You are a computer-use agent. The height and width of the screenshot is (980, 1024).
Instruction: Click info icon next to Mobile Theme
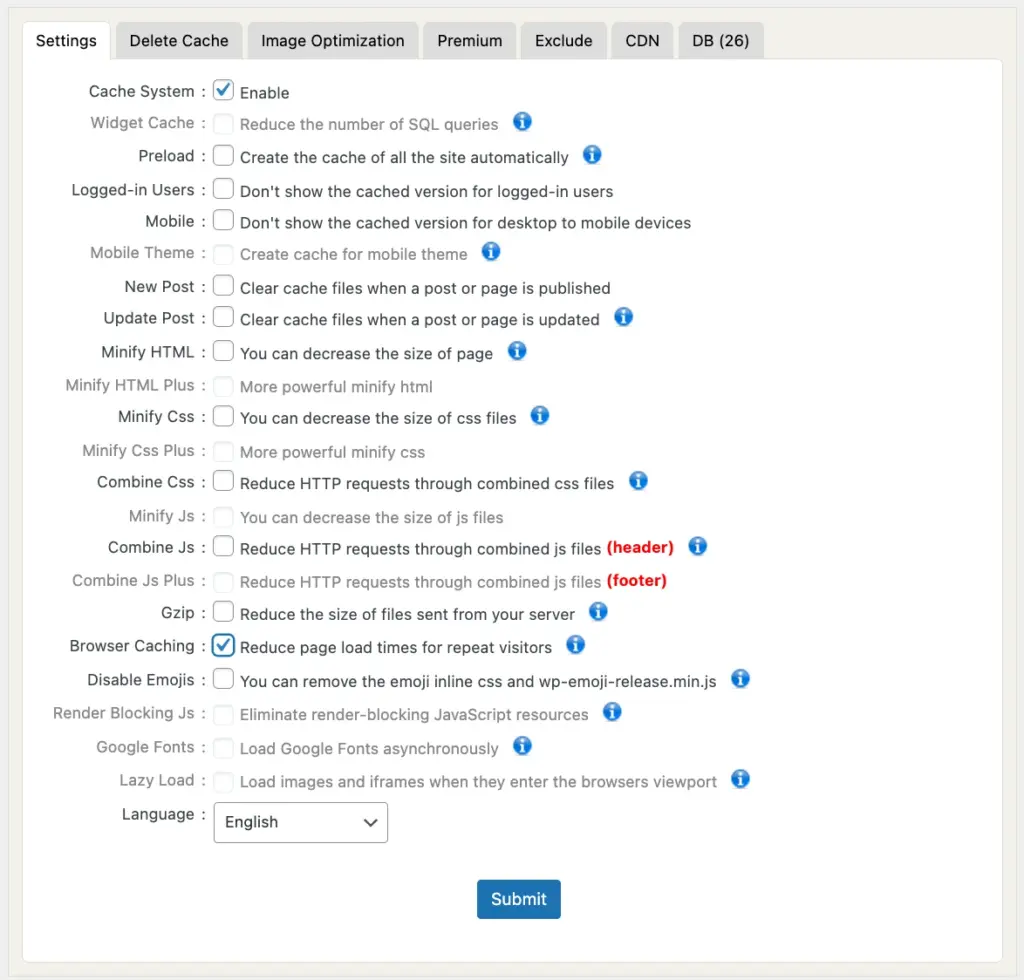click(490, 251)
